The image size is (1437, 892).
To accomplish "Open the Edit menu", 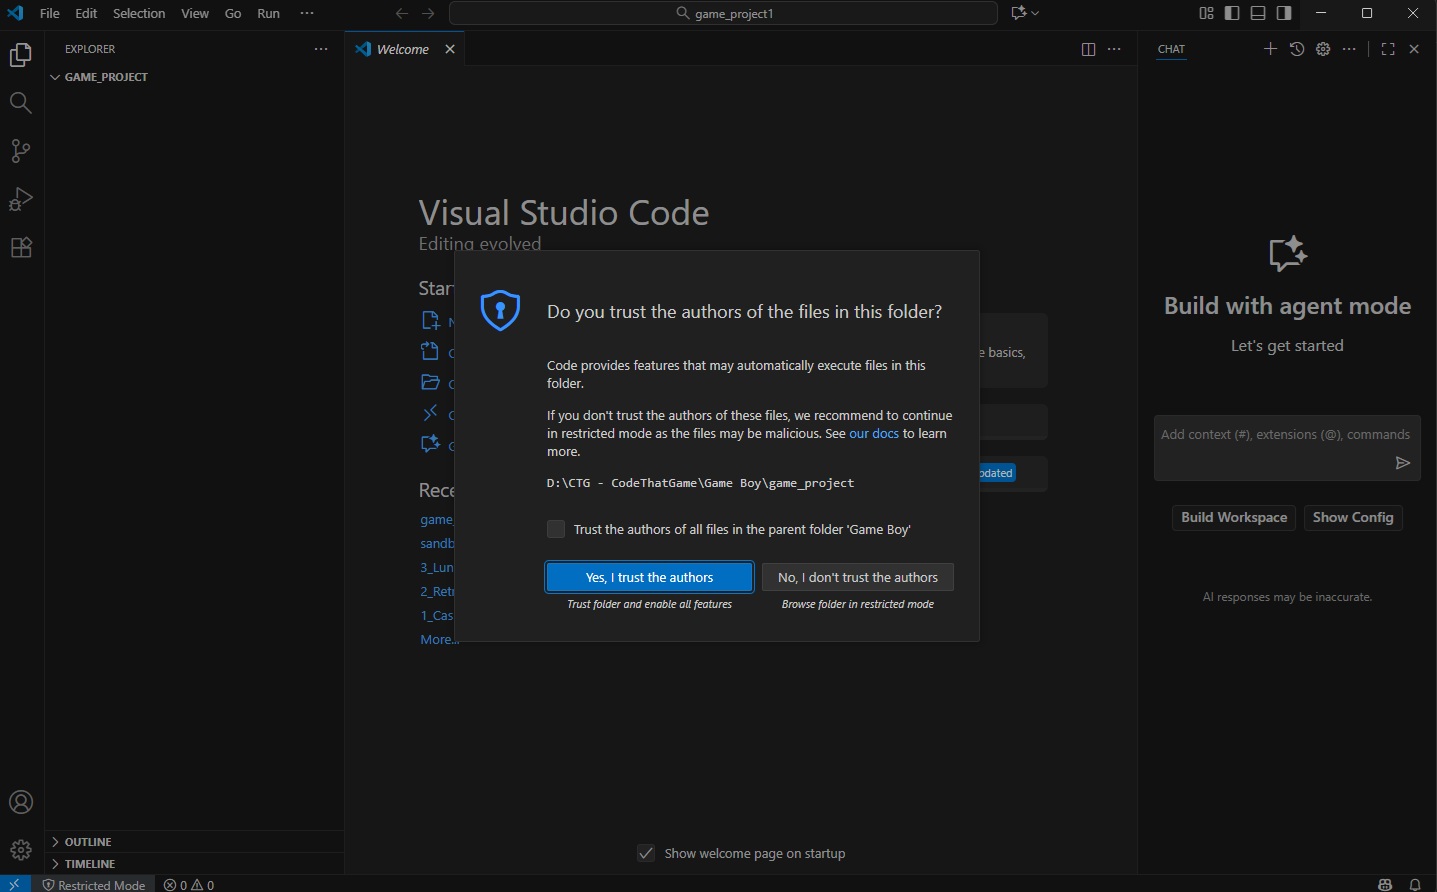I will tap(86, 14).
